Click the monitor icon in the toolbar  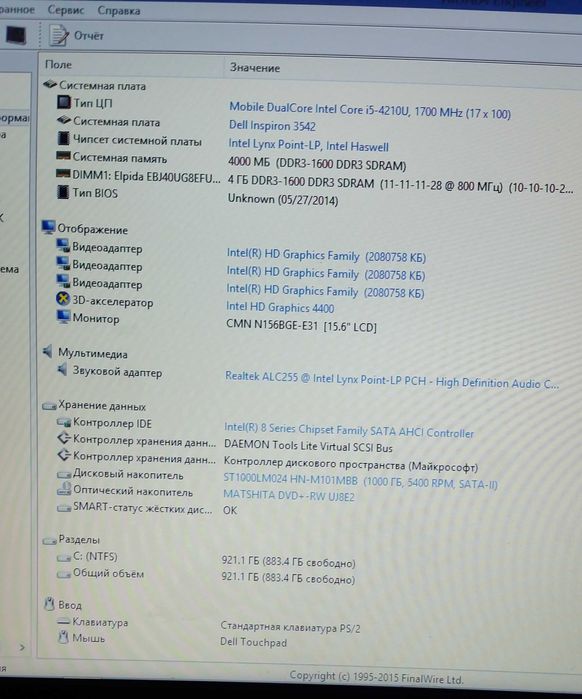16,35
